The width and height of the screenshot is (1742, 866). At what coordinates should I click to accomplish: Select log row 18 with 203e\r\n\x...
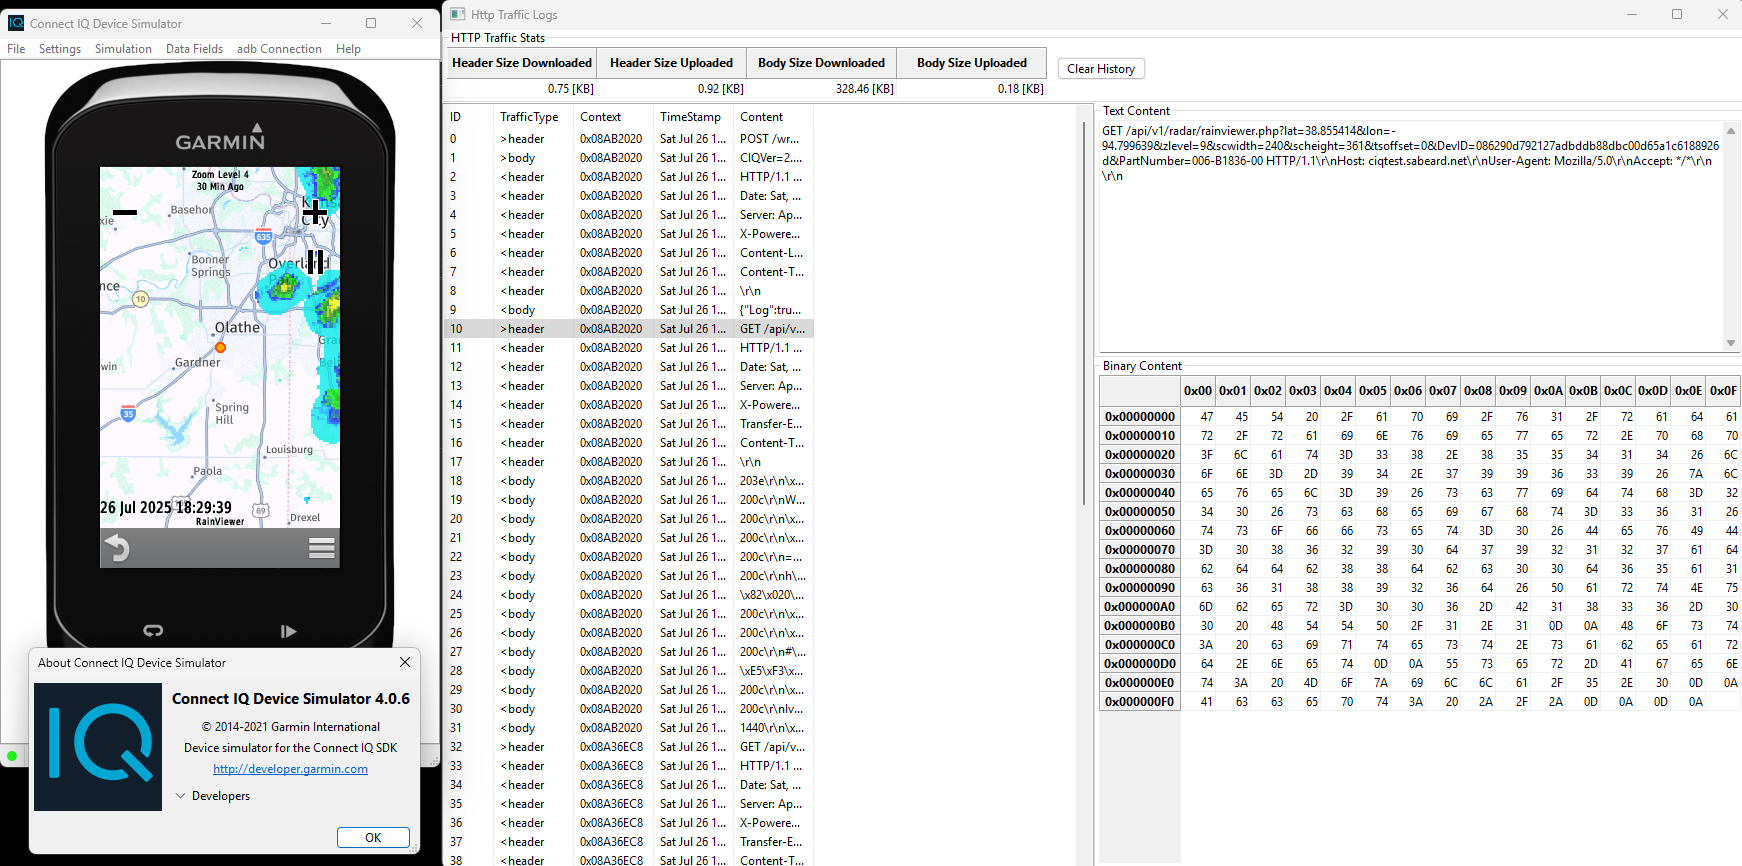point(629,481)
